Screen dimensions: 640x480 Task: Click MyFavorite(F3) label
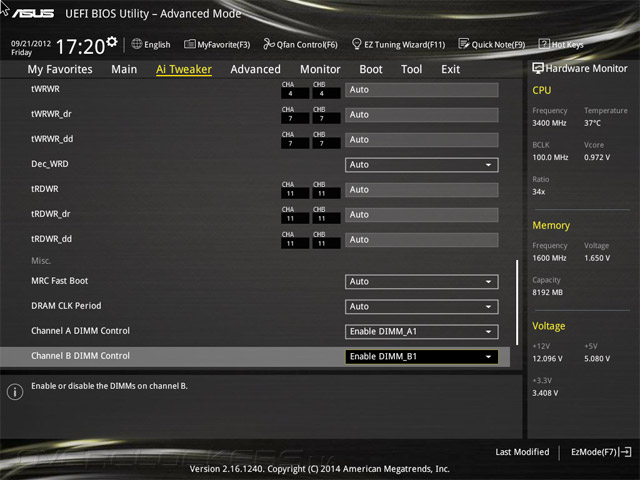point(224,44)
